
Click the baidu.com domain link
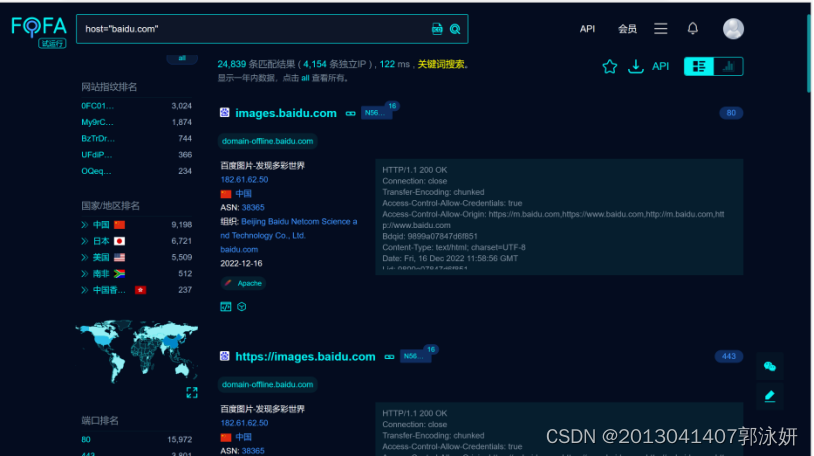(x=239, y=250)
